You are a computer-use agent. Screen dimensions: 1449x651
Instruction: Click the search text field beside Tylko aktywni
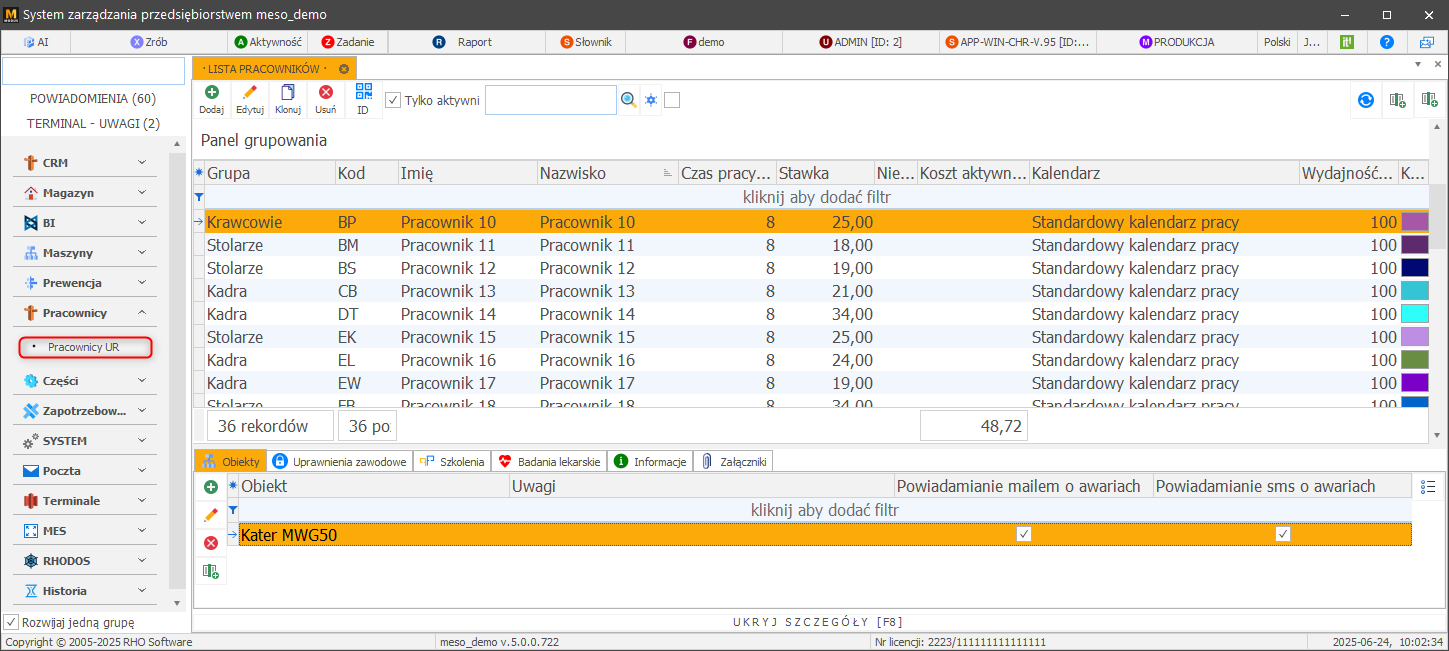pyautogui.click(x=550, y=100)
